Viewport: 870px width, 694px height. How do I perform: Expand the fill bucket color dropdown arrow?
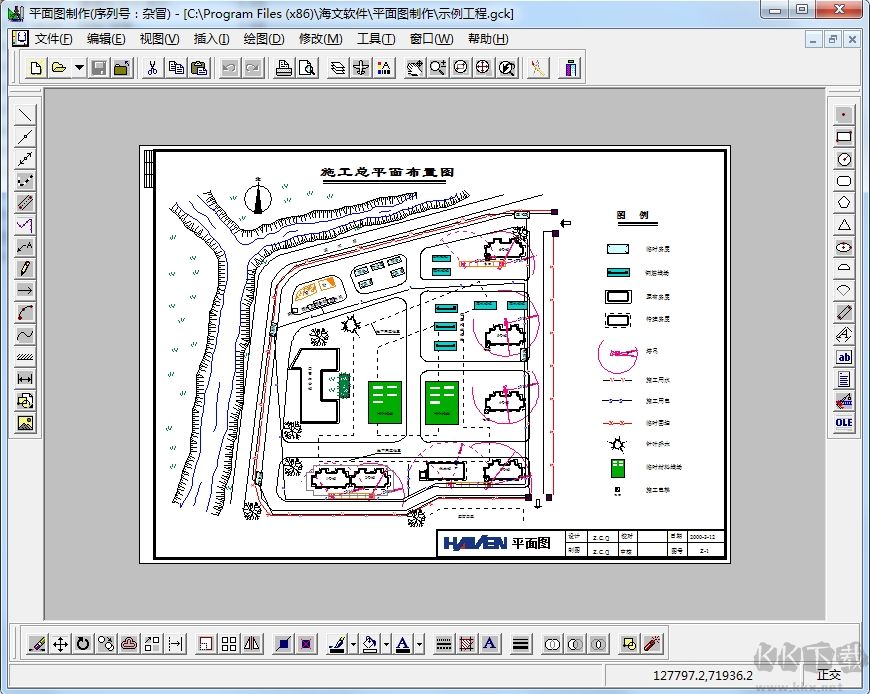coord(386,644)
